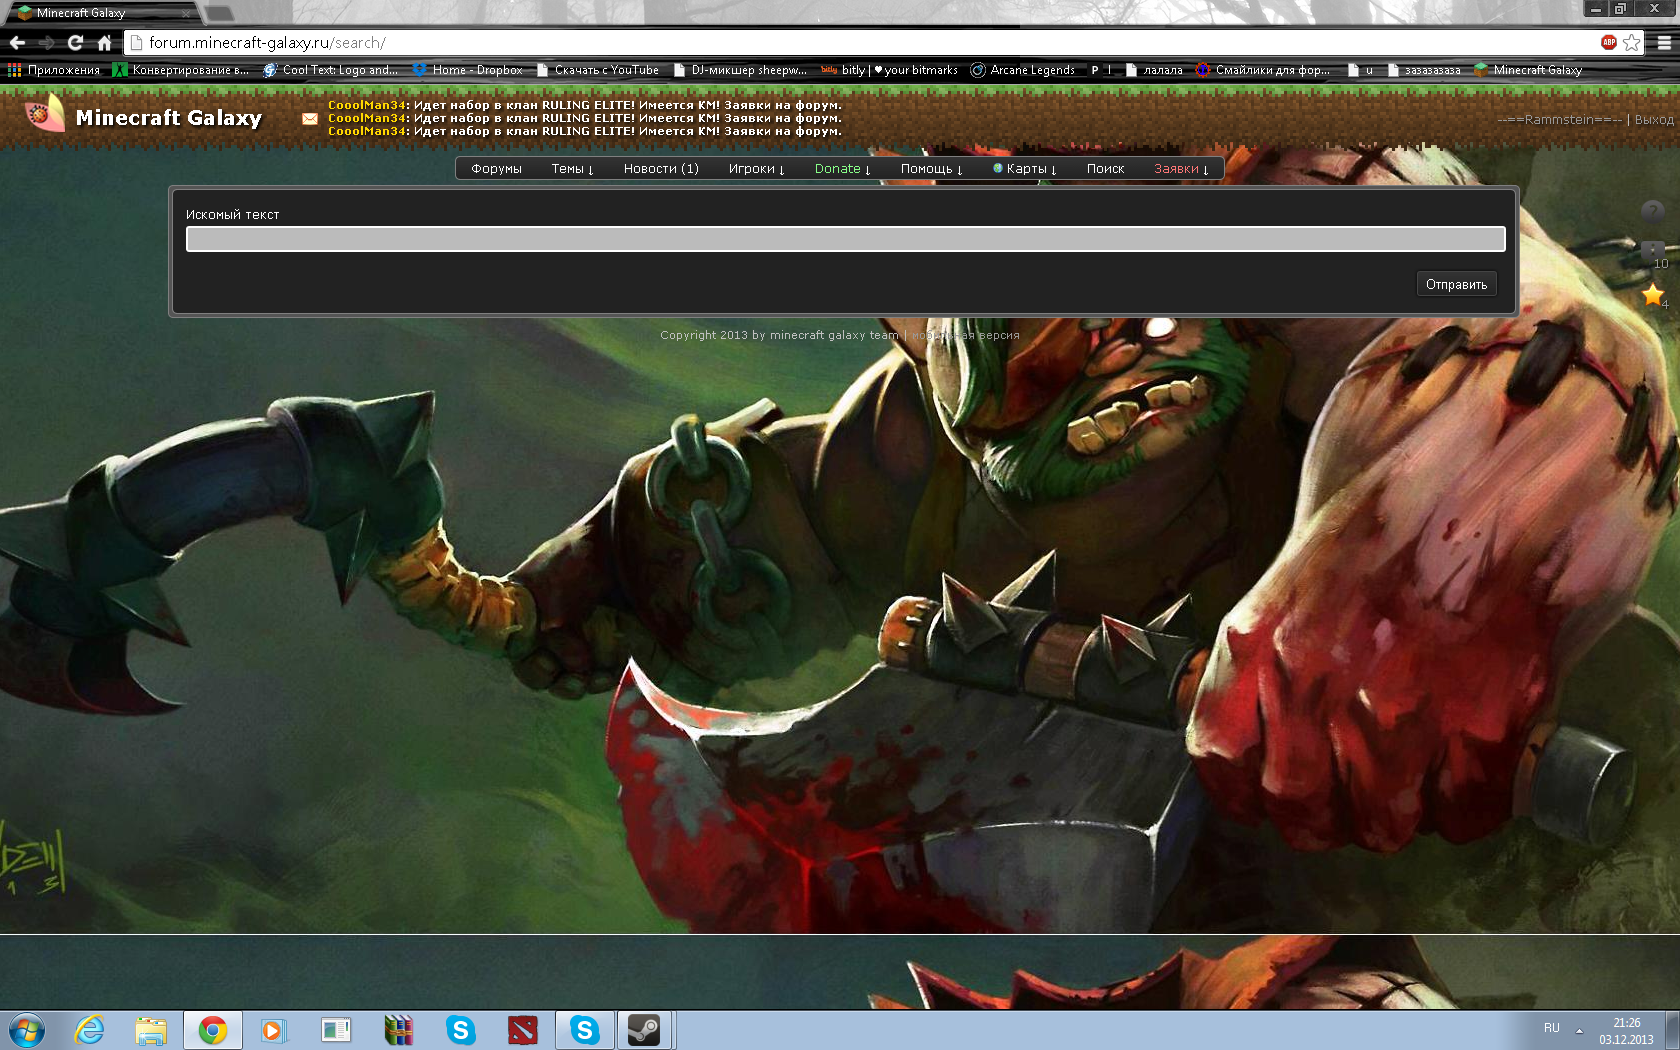Show hidden system tray icons arrow
This screenshot has width=1680, height=1050.
click(x=1579, y=1030)
